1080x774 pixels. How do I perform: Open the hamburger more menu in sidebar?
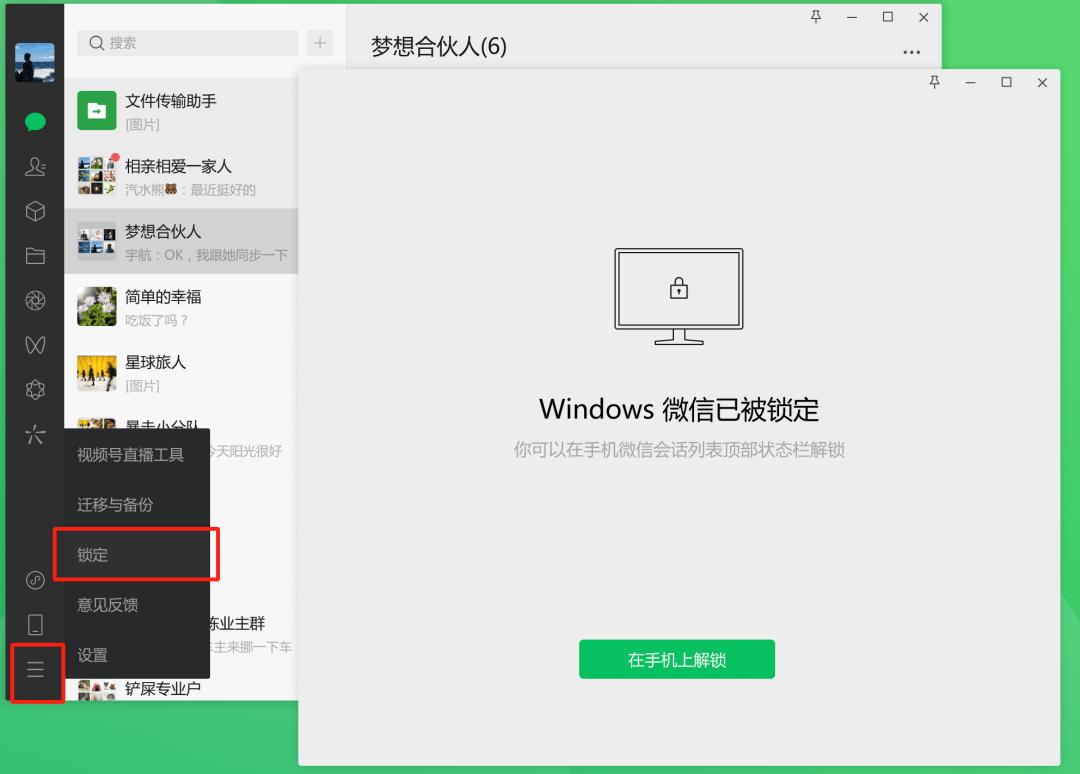click(35, 672)
